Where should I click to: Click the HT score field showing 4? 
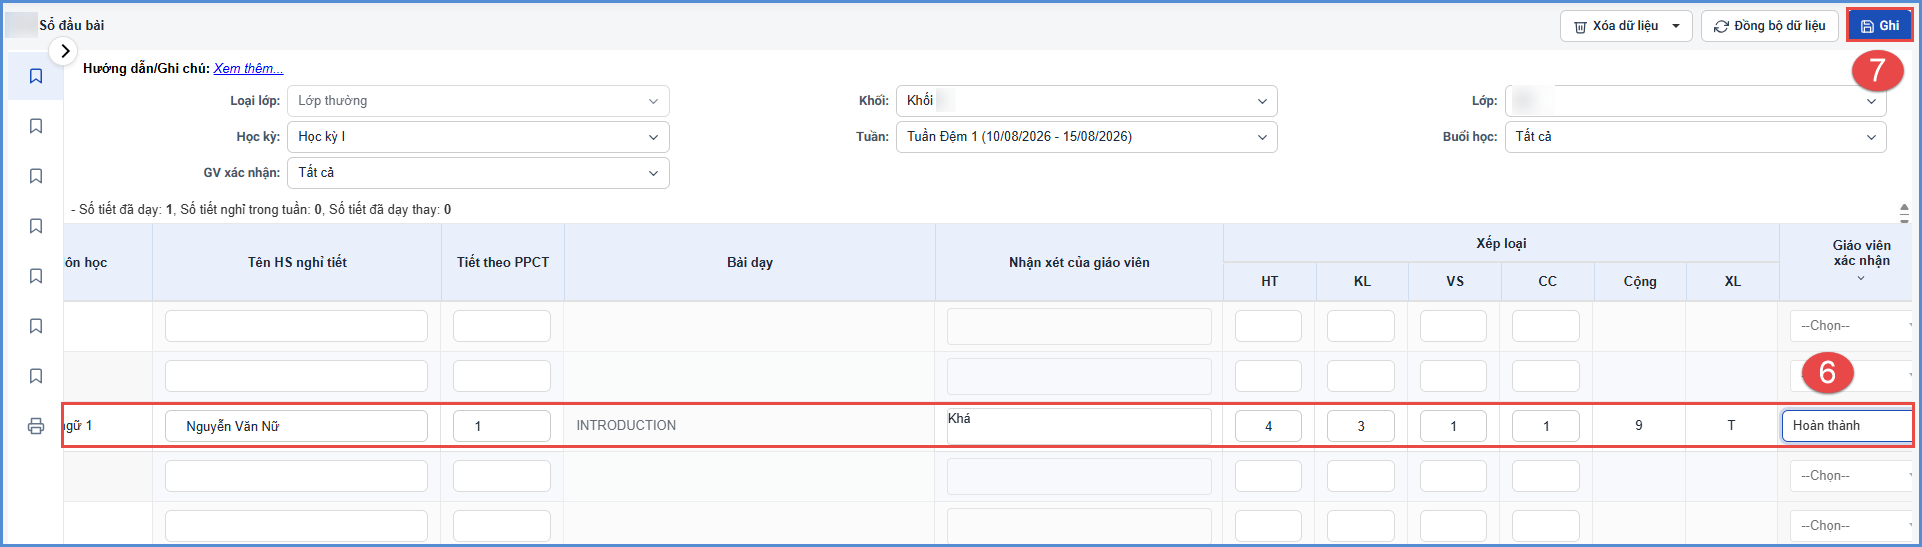[x=1268, y=426]
